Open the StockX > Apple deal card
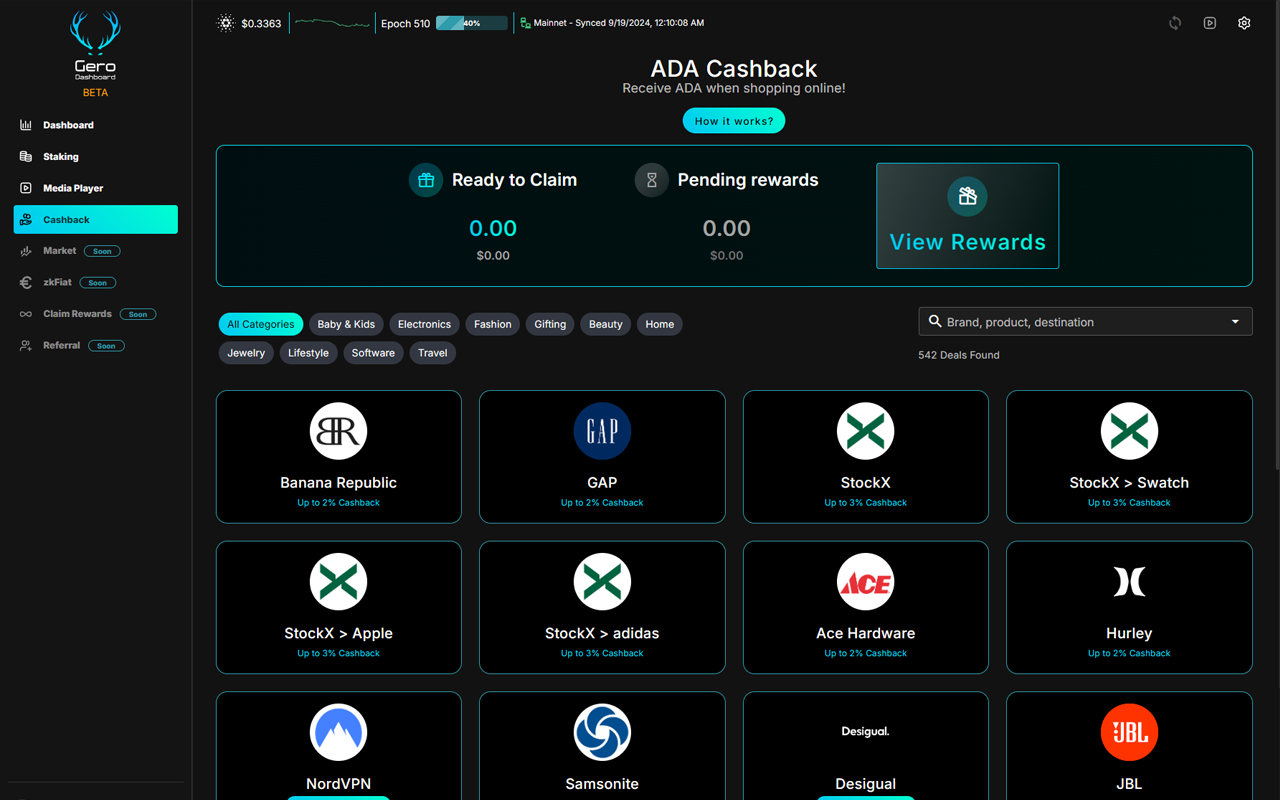1280x800 pixels. [x=338, y=607]
